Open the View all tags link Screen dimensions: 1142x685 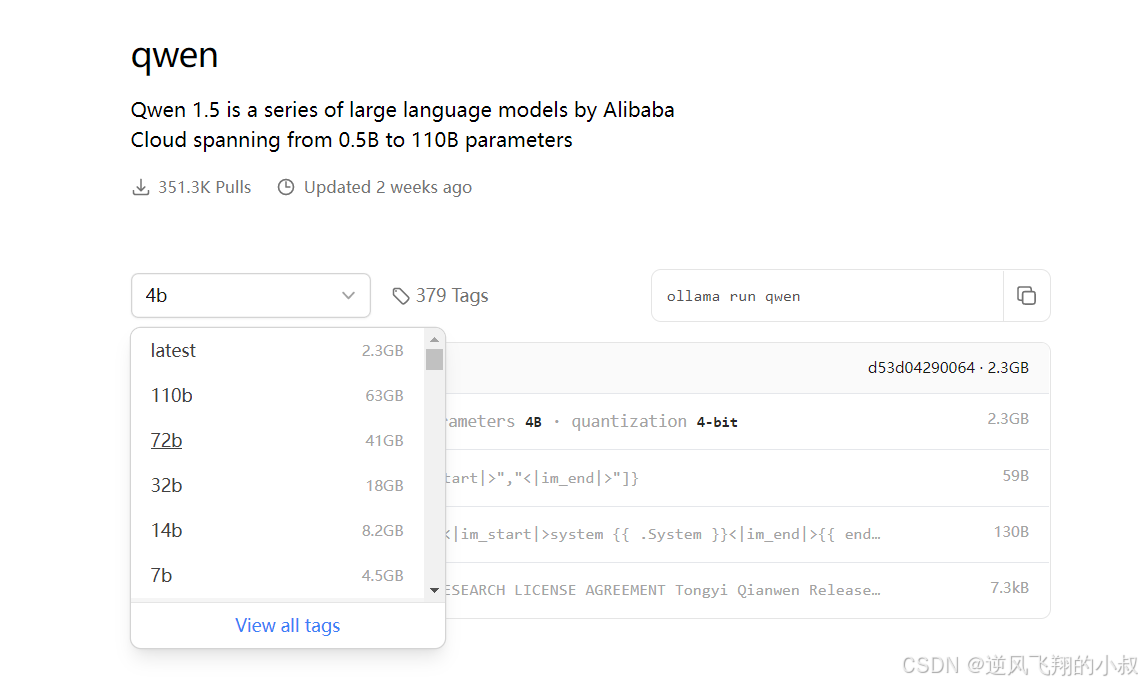pos(288,625)
